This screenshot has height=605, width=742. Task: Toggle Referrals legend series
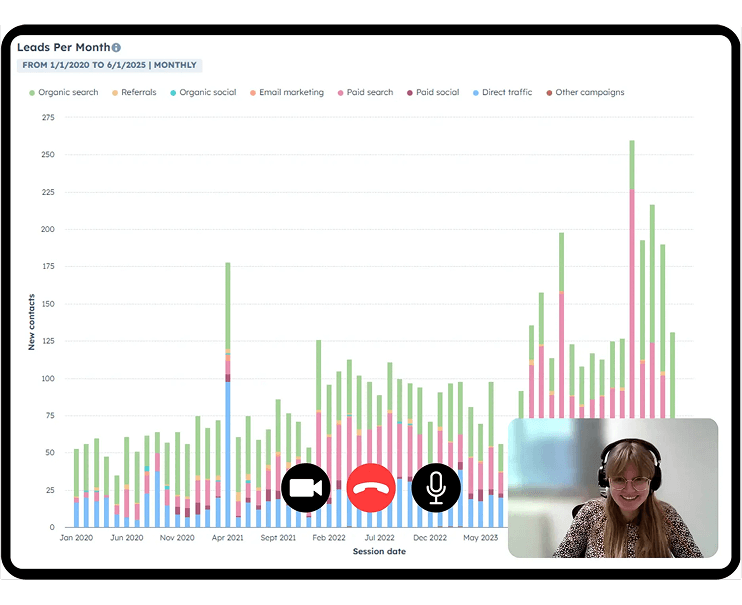(x=138, y=92)
